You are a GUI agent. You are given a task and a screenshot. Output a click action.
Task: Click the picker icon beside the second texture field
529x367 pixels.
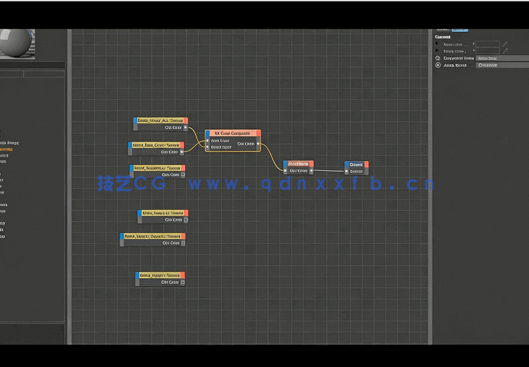pos(505,51)
